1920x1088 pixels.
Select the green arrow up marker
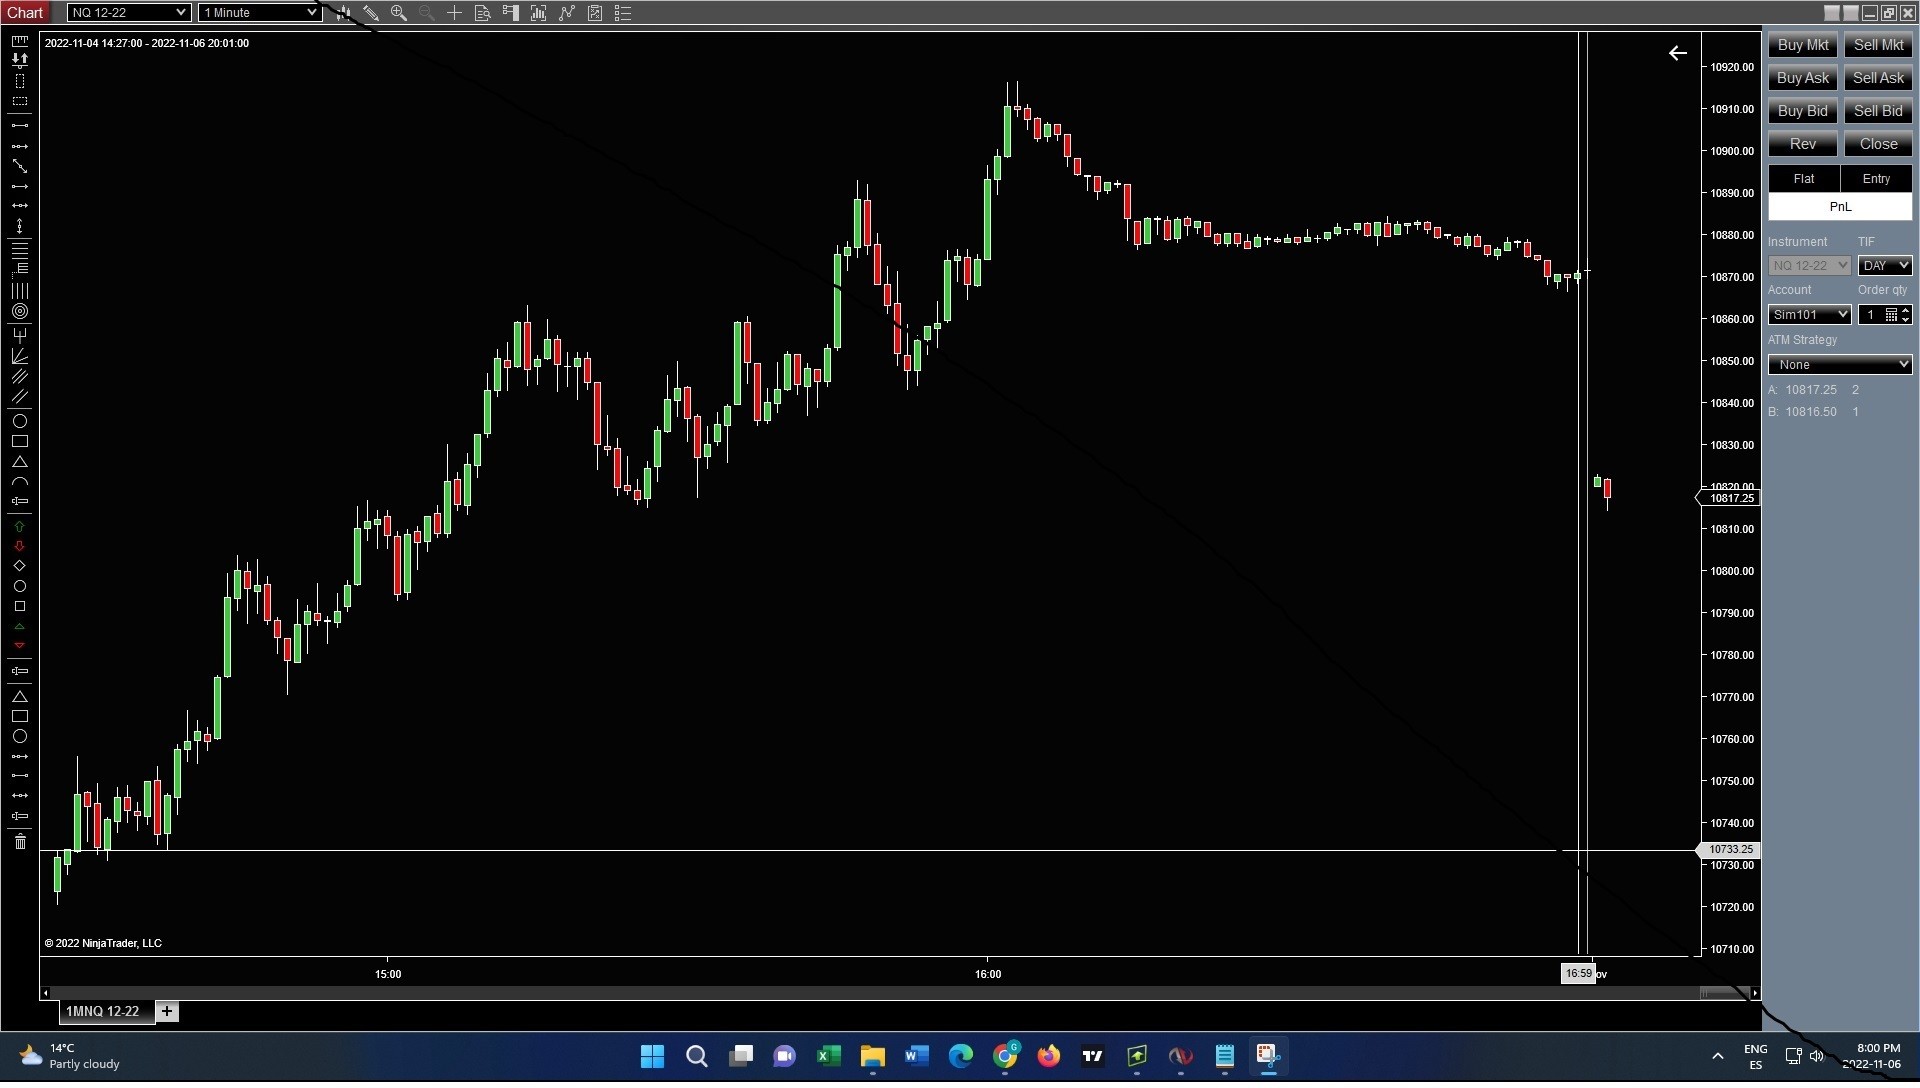pos(19,526)
